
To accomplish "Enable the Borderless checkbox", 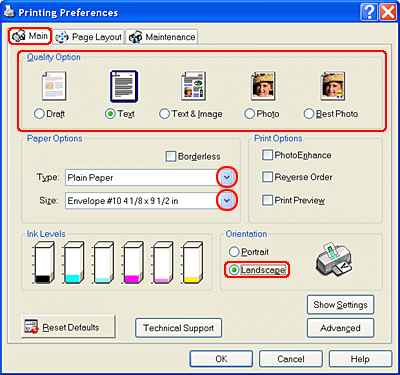I will (171, 156).
